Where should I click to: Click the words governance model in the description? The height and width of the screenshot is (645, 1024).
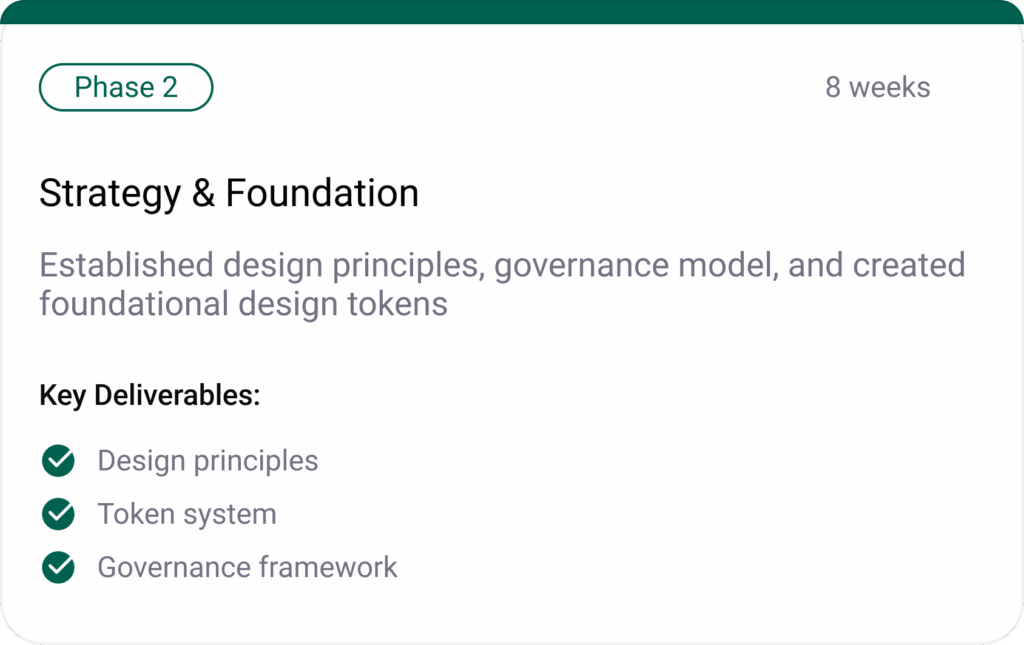(637, 266)
